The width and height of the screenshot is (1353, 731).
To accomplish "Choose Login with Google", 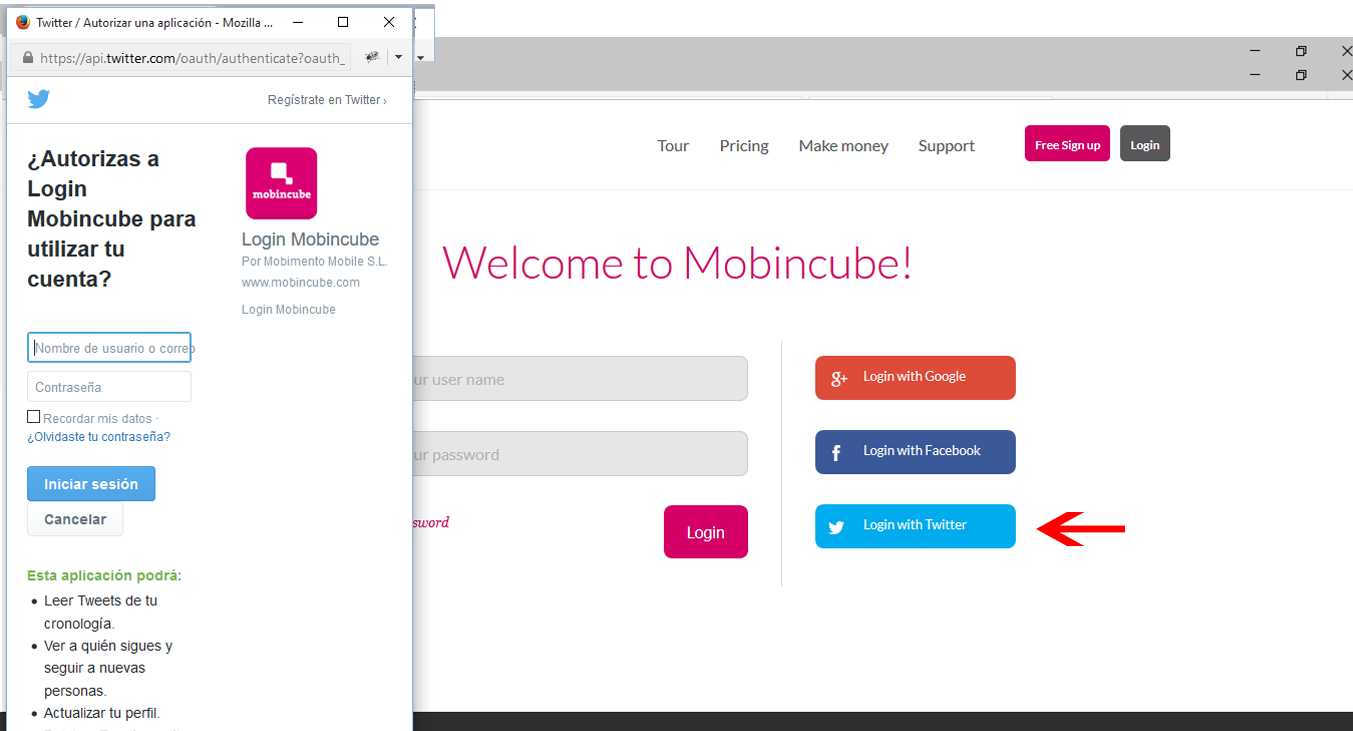I will [x=915, y=378].
